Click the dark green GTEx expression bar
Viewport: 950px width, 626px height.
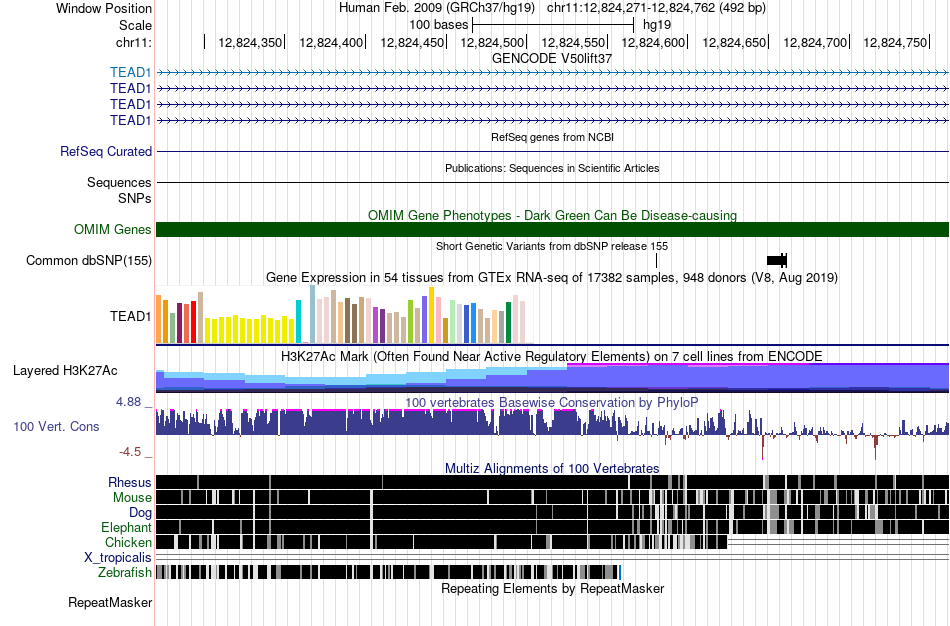508,322
